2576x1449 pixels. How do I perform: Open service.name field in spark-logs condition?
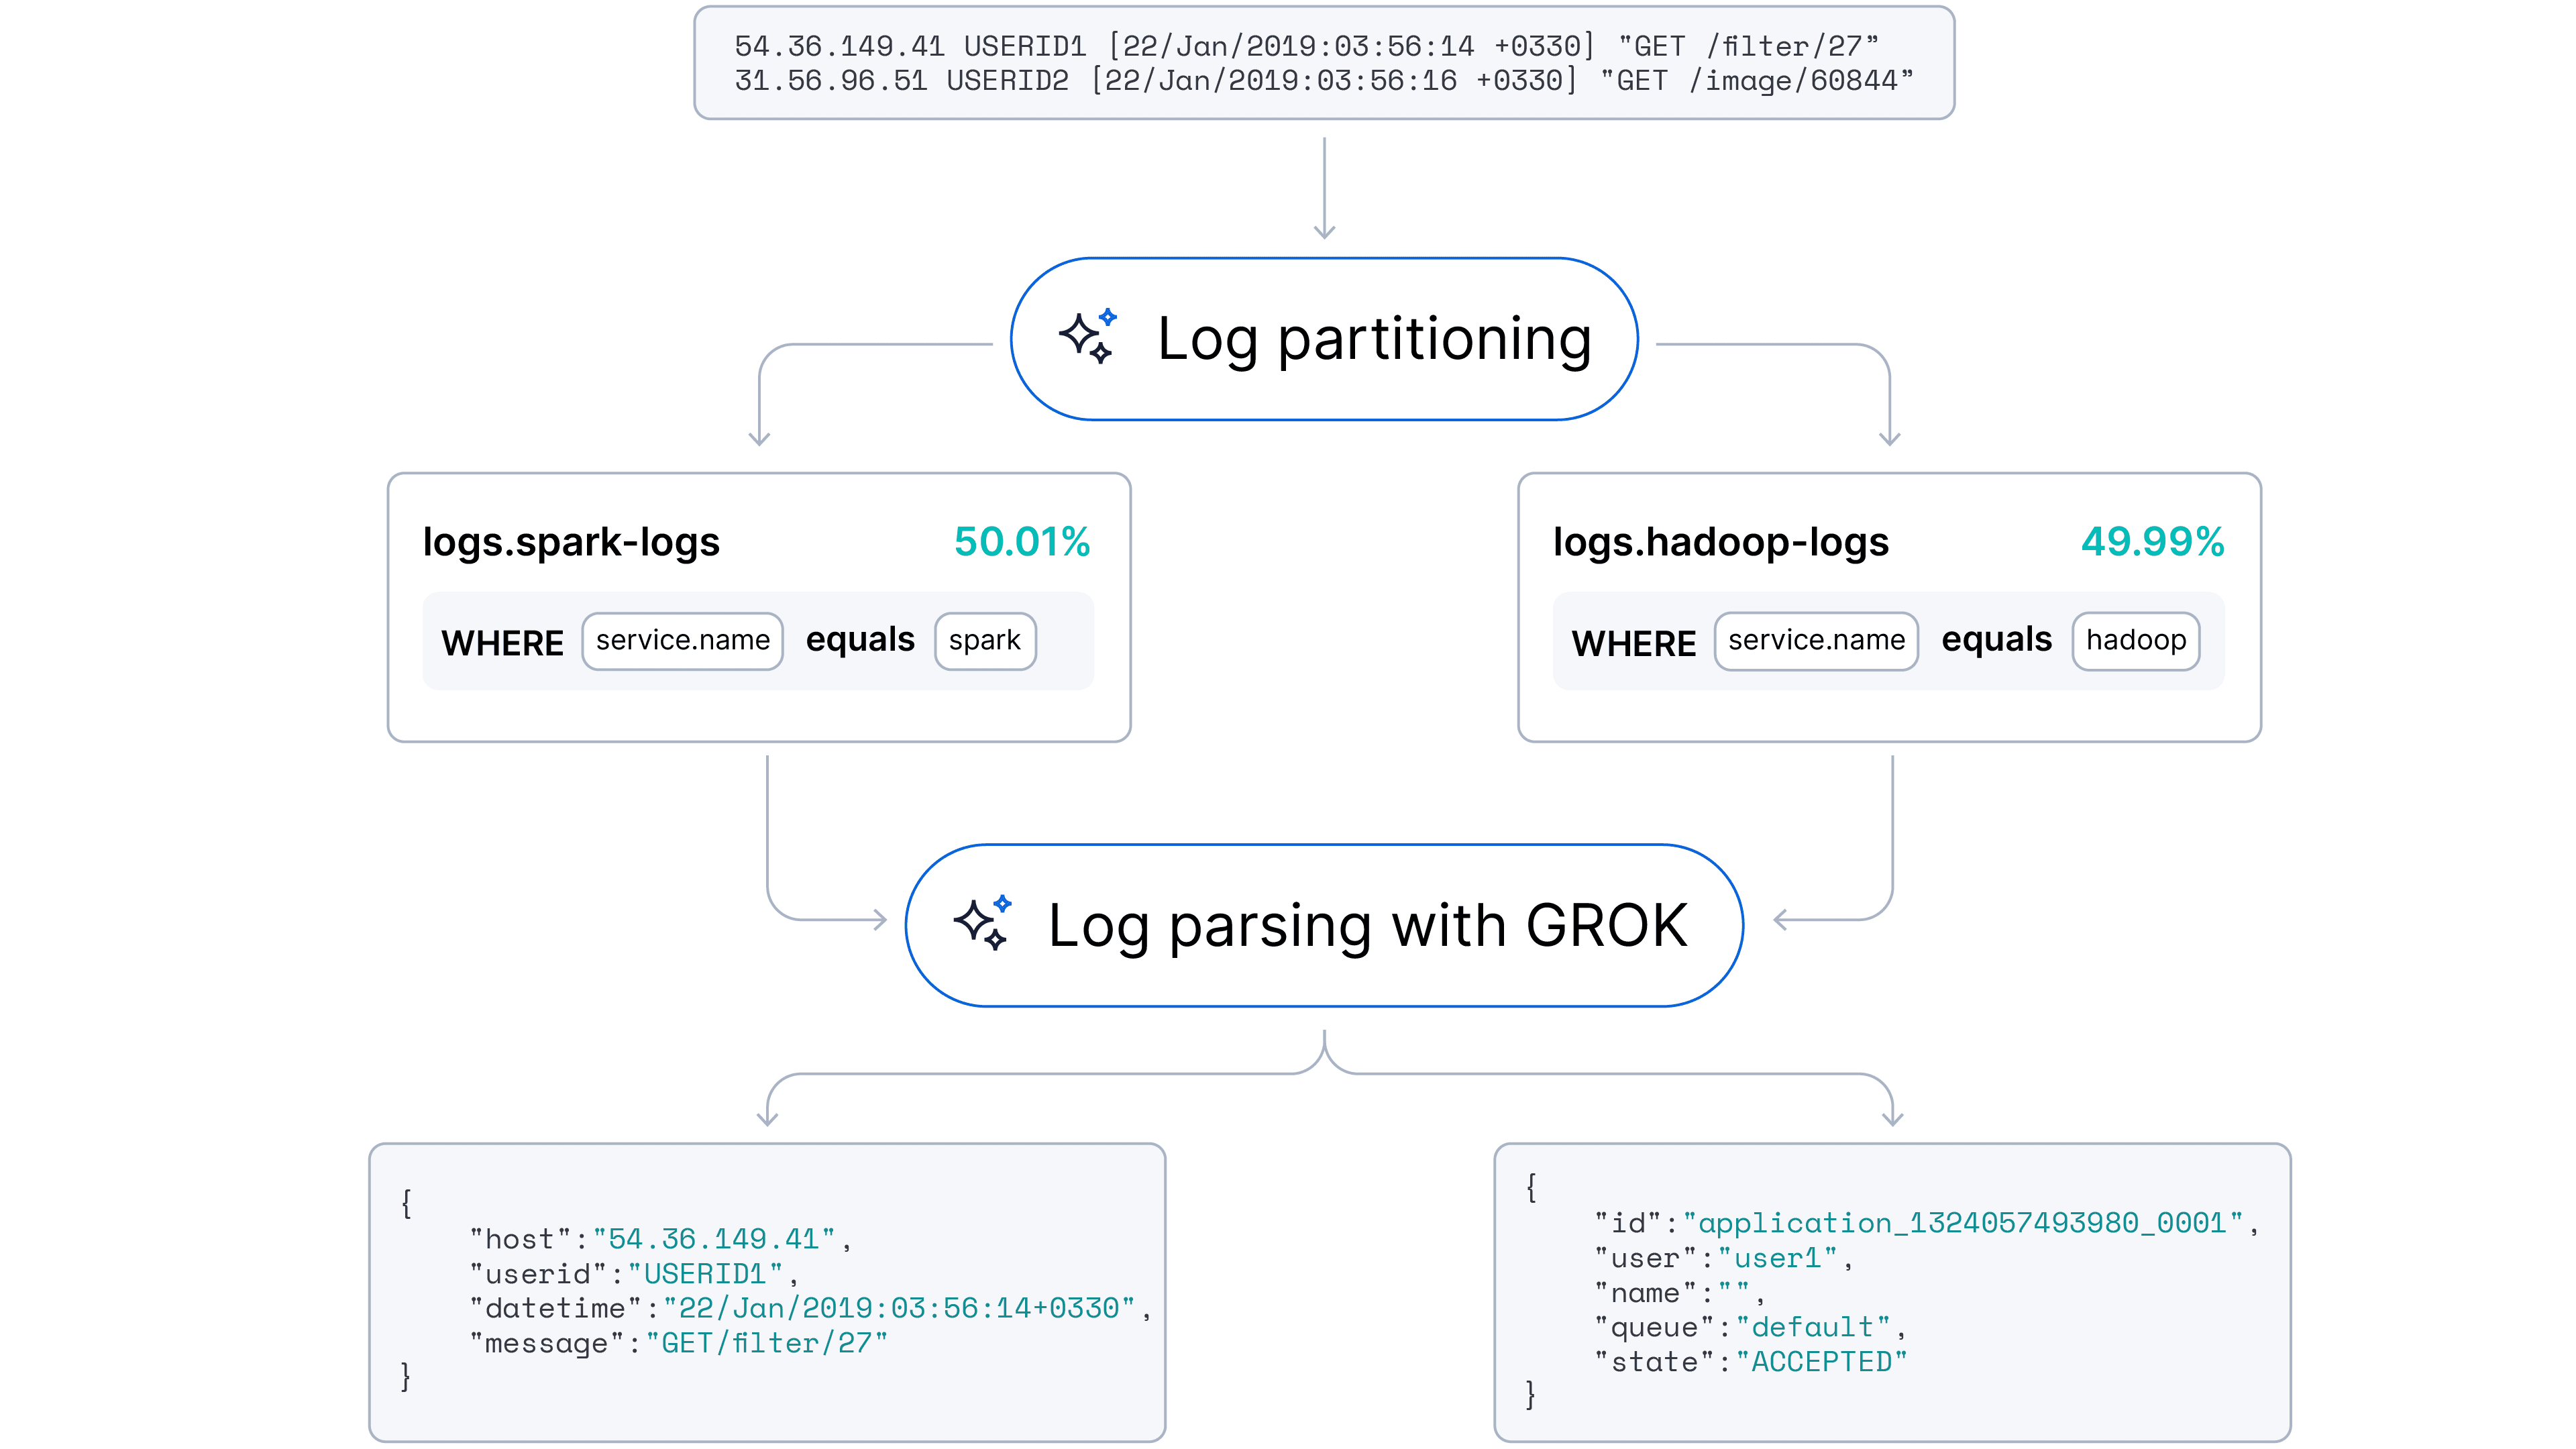coord(682,641)
